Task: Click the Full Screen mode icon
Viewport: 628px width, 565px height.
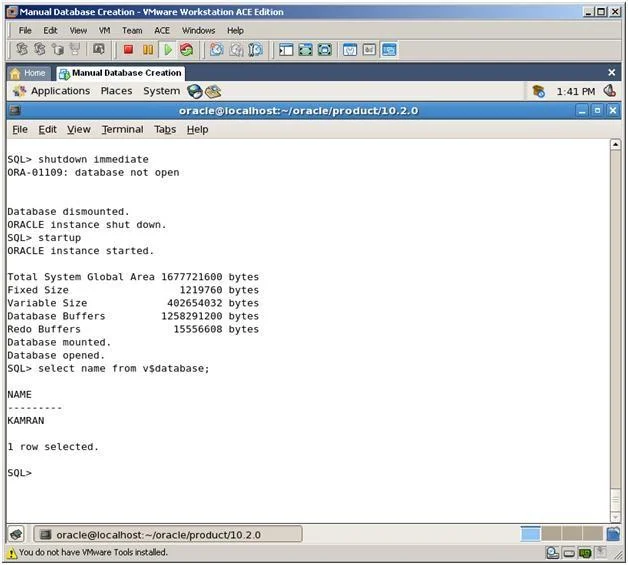Action: click(305, 50)
